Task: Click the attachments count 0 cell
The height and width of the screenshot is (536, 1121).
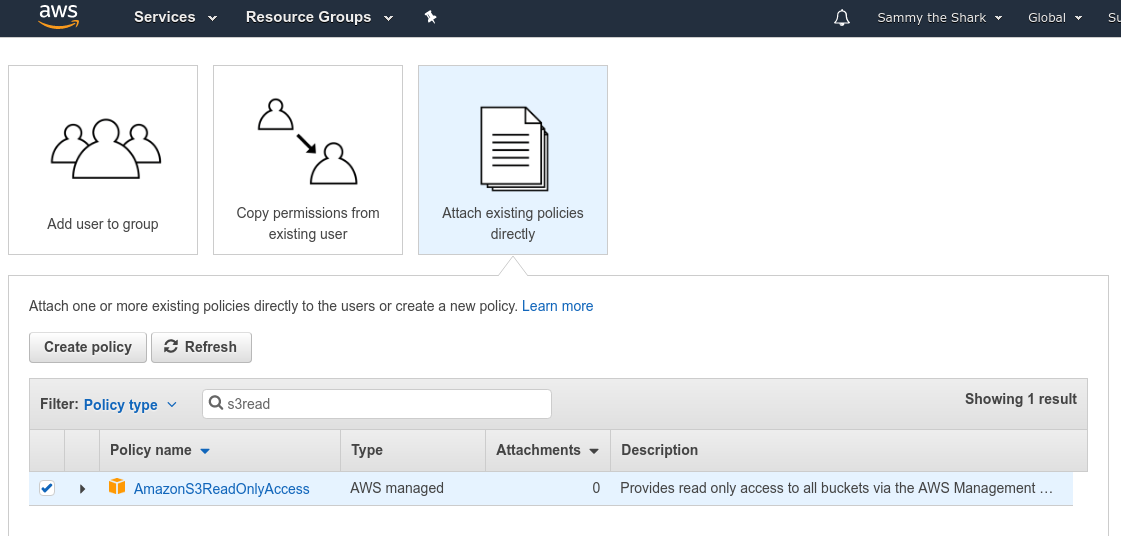Action: click(x=596, y=489)
